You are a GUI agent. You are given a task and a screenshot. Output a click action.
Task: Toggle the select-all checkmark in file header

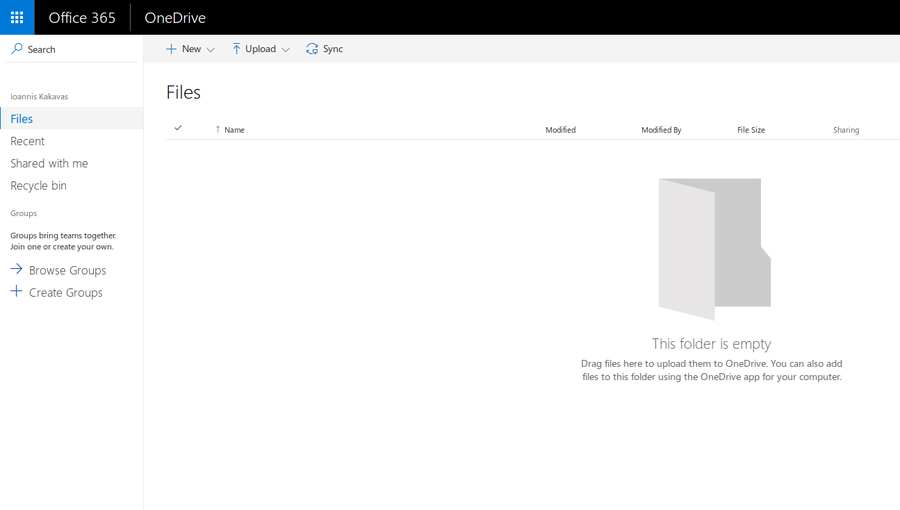tap(178, 129)
